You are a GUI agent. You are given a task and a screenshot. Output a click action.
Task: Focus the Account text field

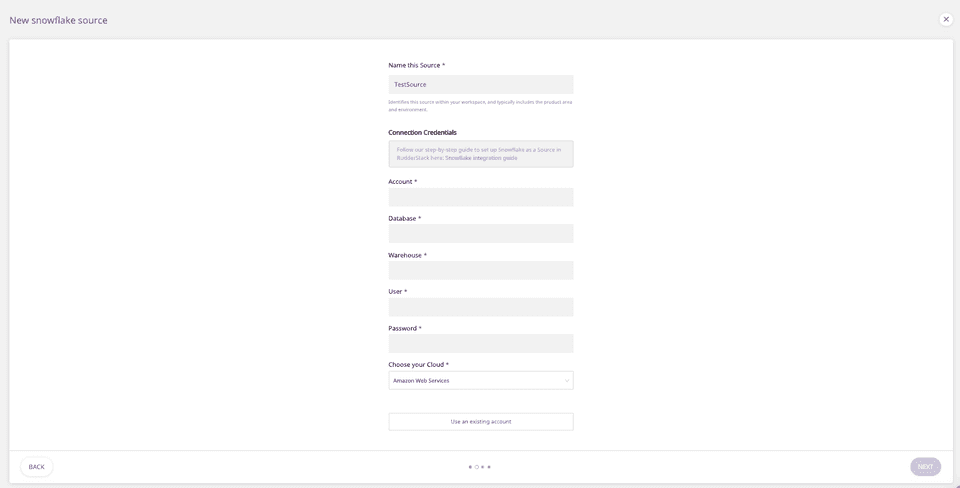click(x=480, y=198)
